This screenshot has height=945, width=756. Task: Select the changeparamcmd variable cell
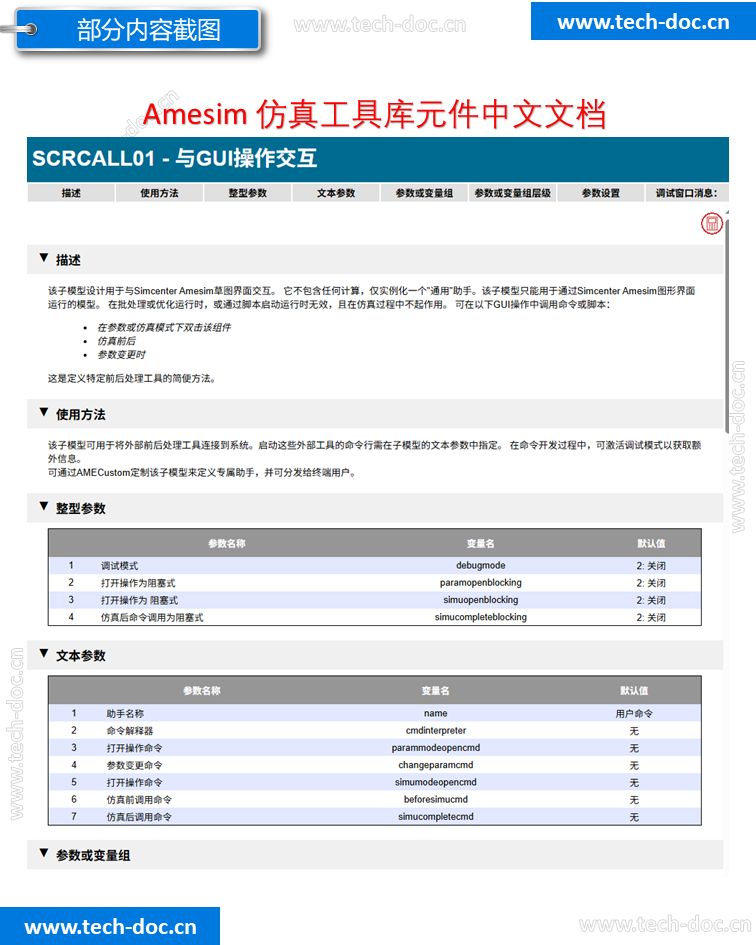[x=435, y=765]
